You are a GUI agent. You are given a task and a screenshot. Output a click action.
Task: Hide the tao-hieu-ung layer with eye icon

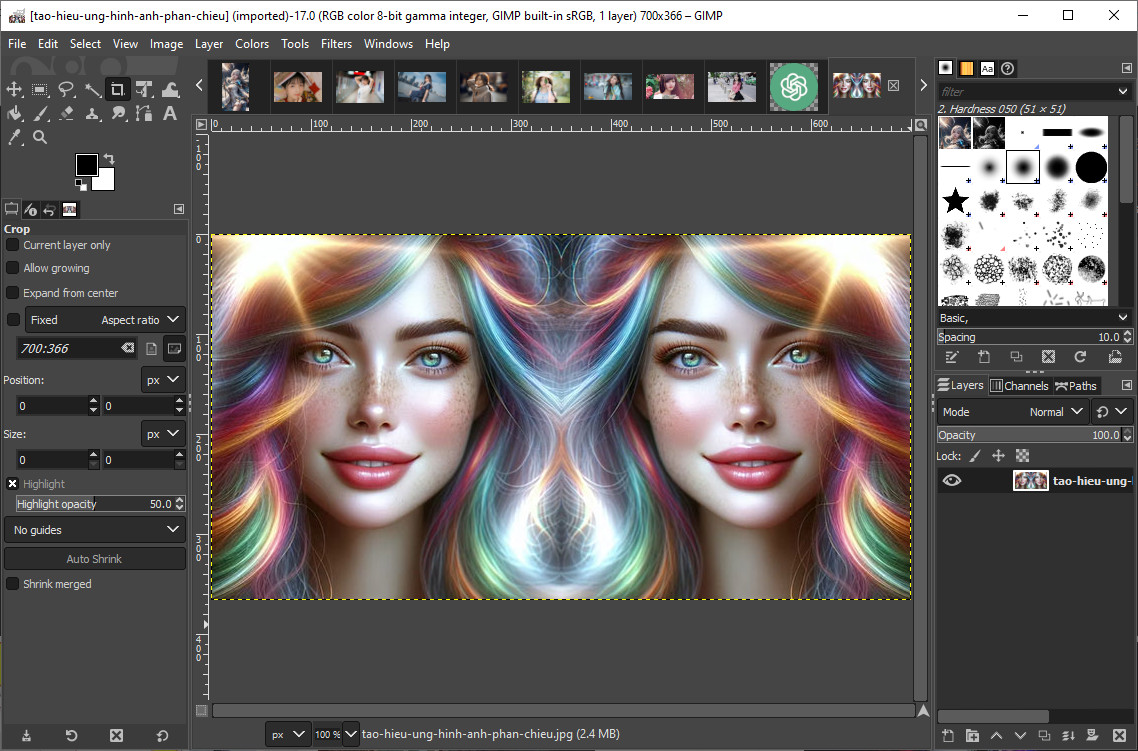(x=951, y=481)
